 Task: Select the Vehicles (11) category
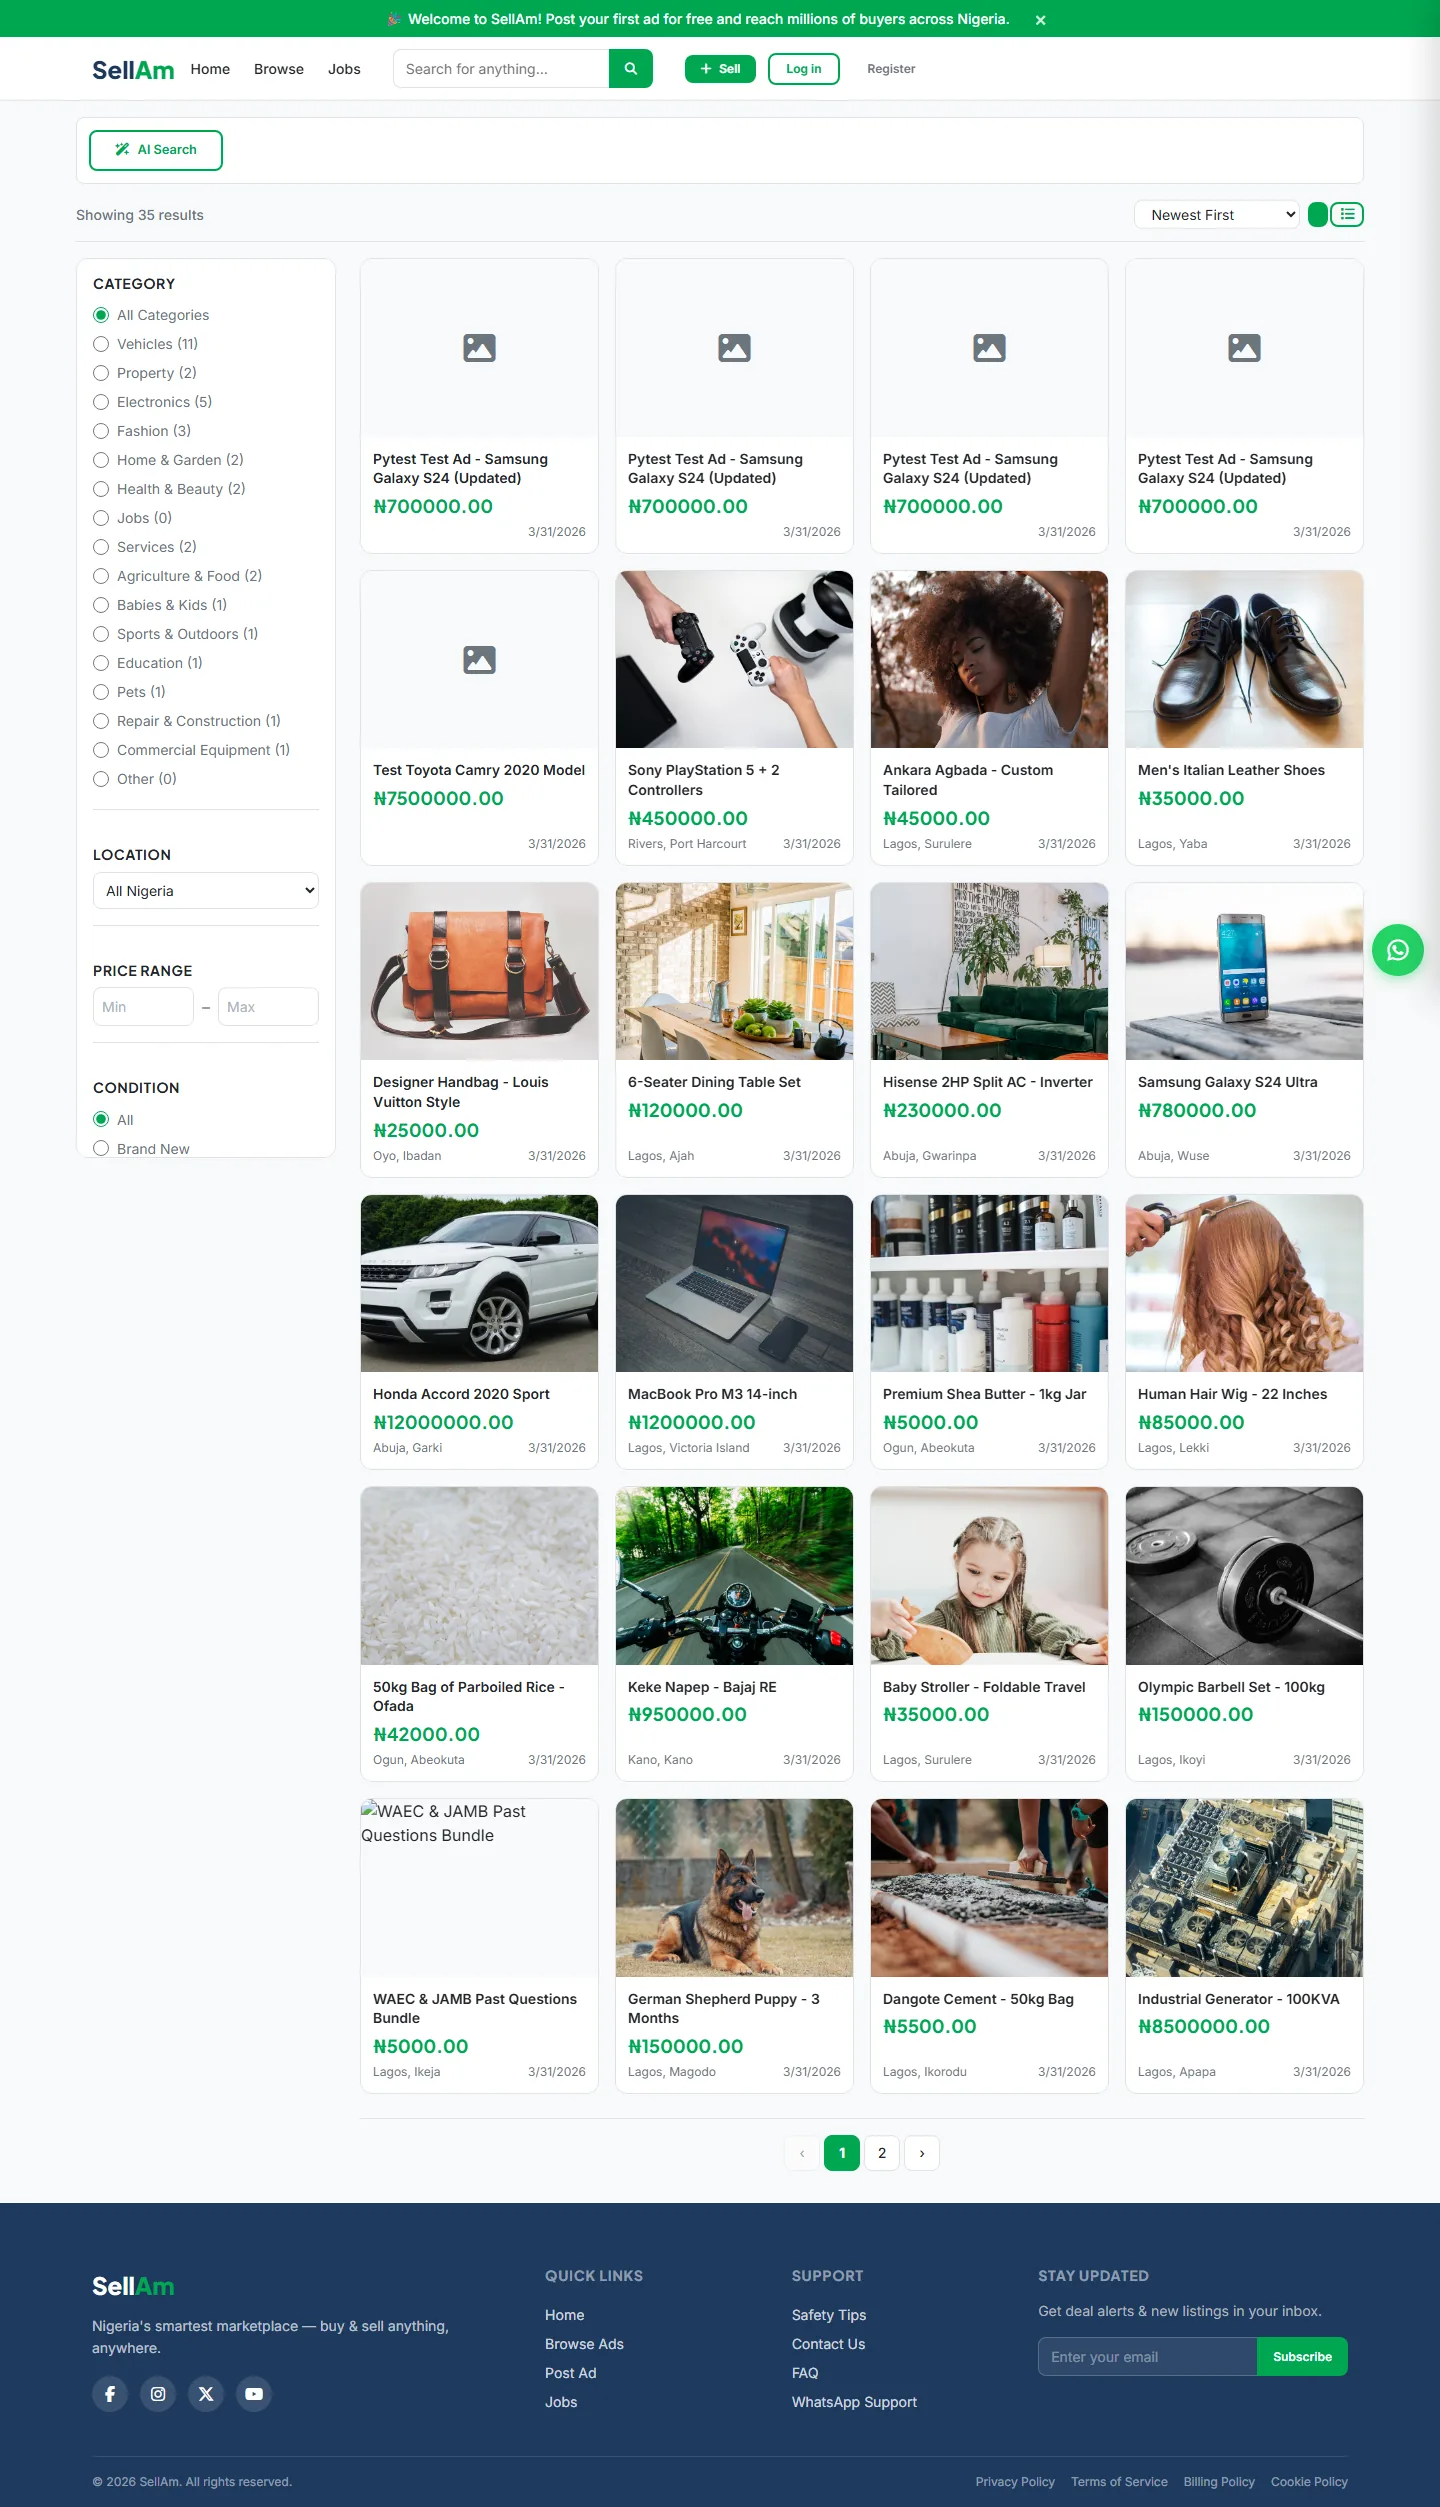coord(146,344)
